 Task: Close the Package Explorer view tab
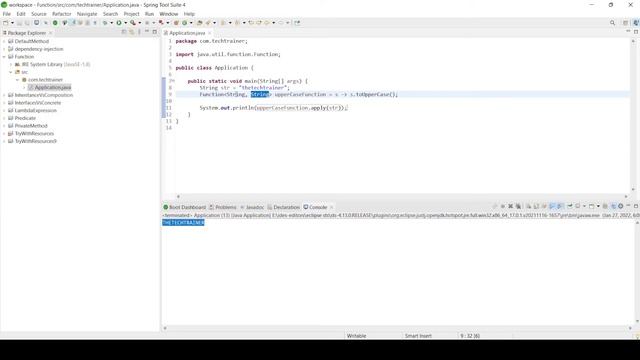(x=51, y=33)
